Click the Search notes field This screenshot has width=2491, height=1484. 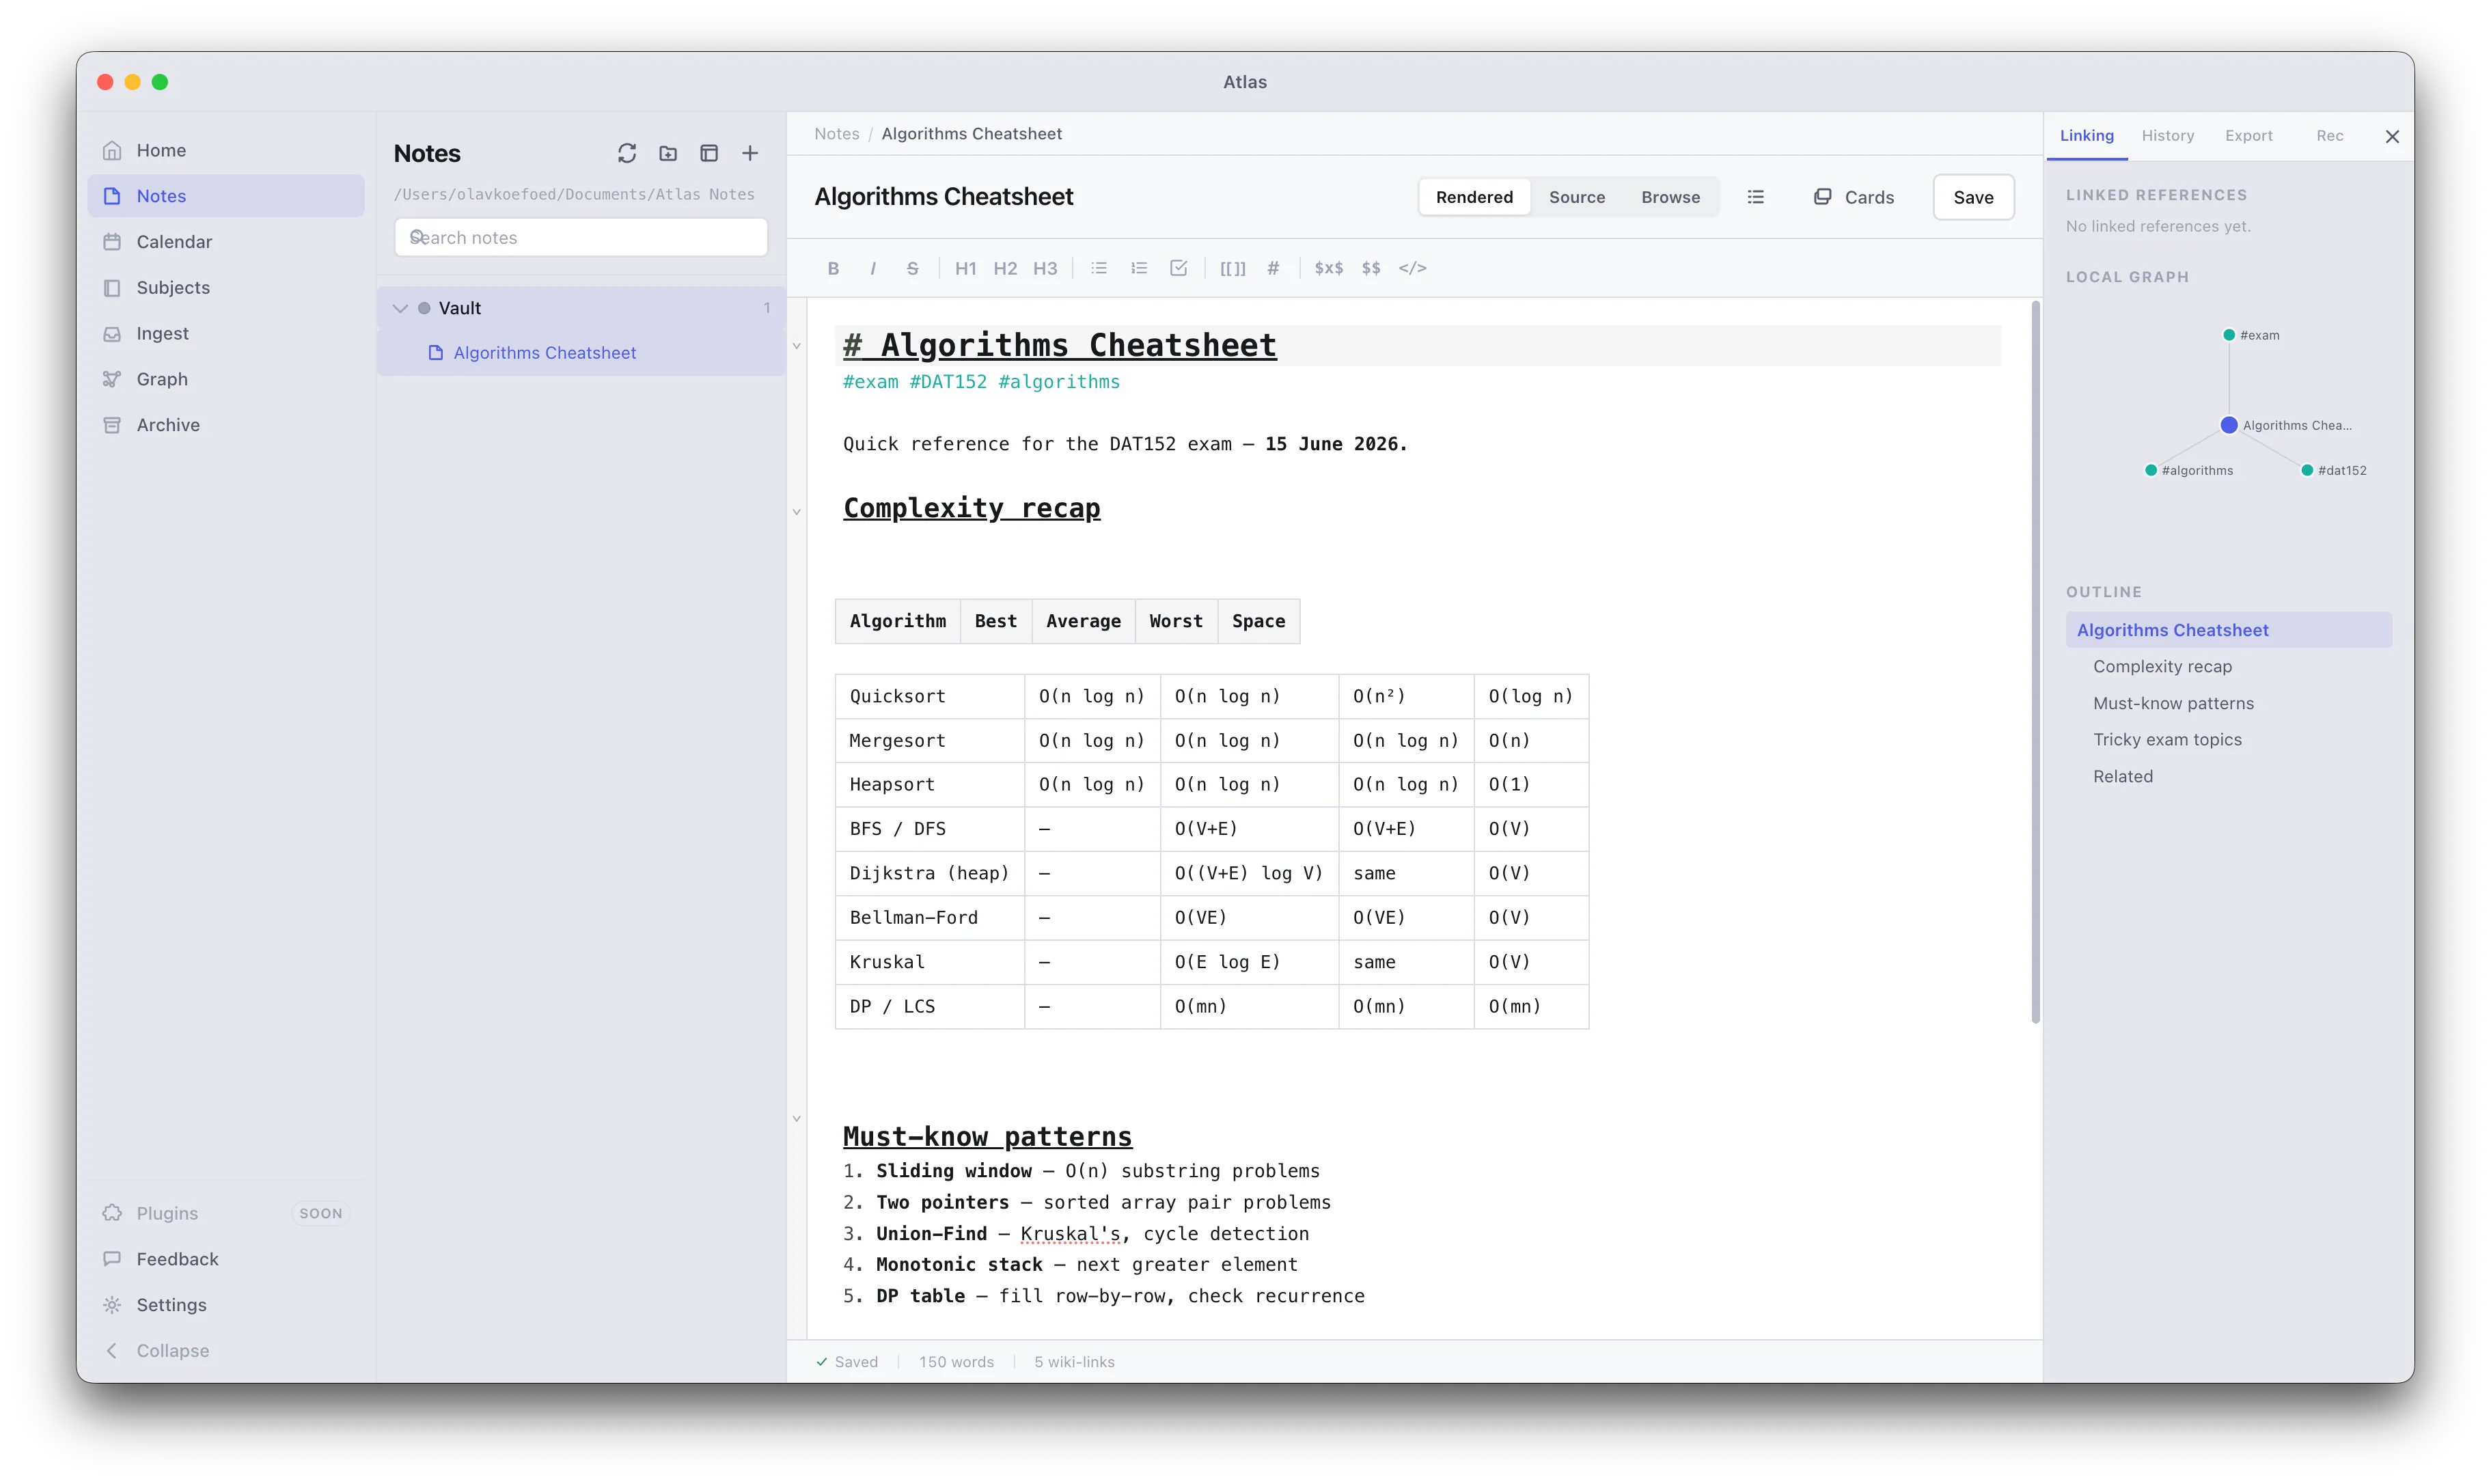[x=581, y=238]
